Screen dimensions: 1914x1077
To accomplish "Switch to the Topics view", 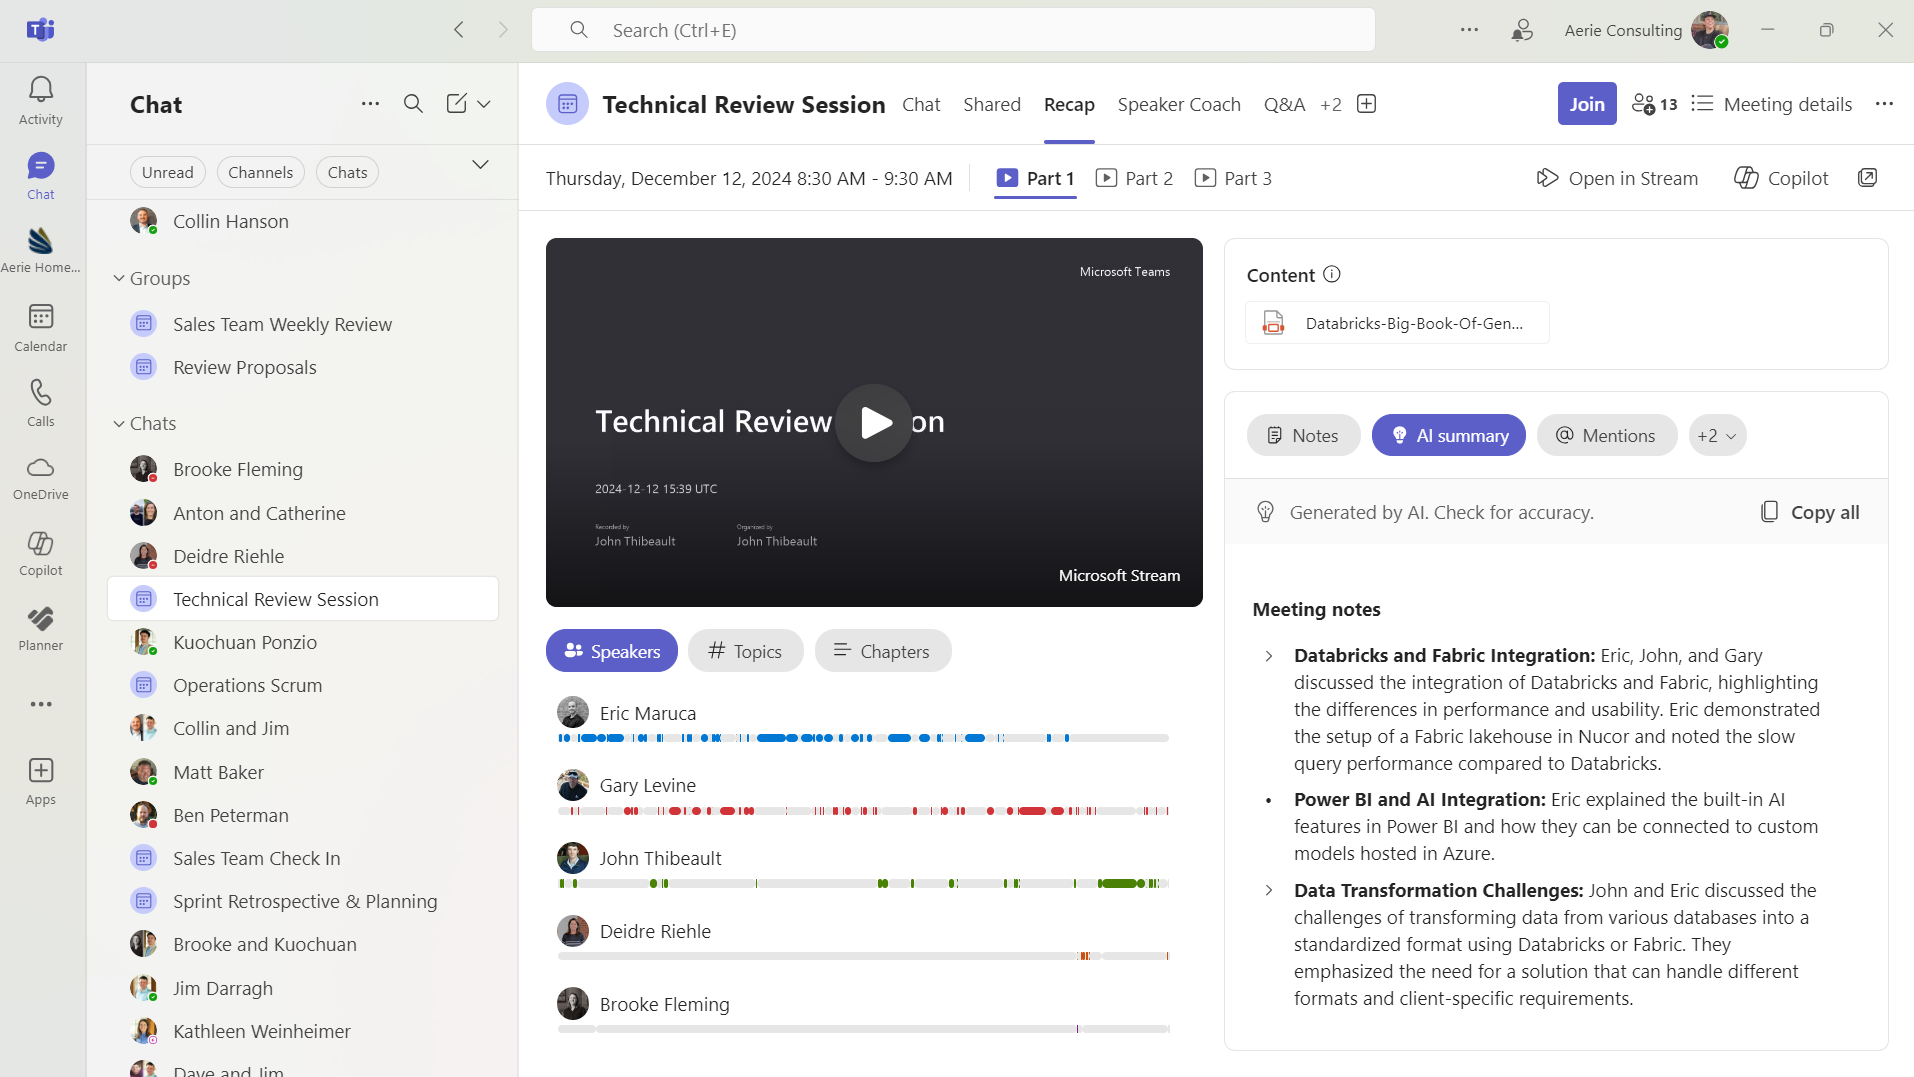I will (x=745, y=651).
